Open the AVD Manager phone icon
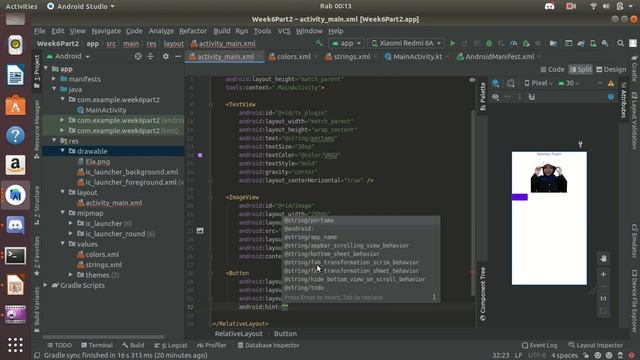This screenshot has width=640, height=360. pos(593,43)
